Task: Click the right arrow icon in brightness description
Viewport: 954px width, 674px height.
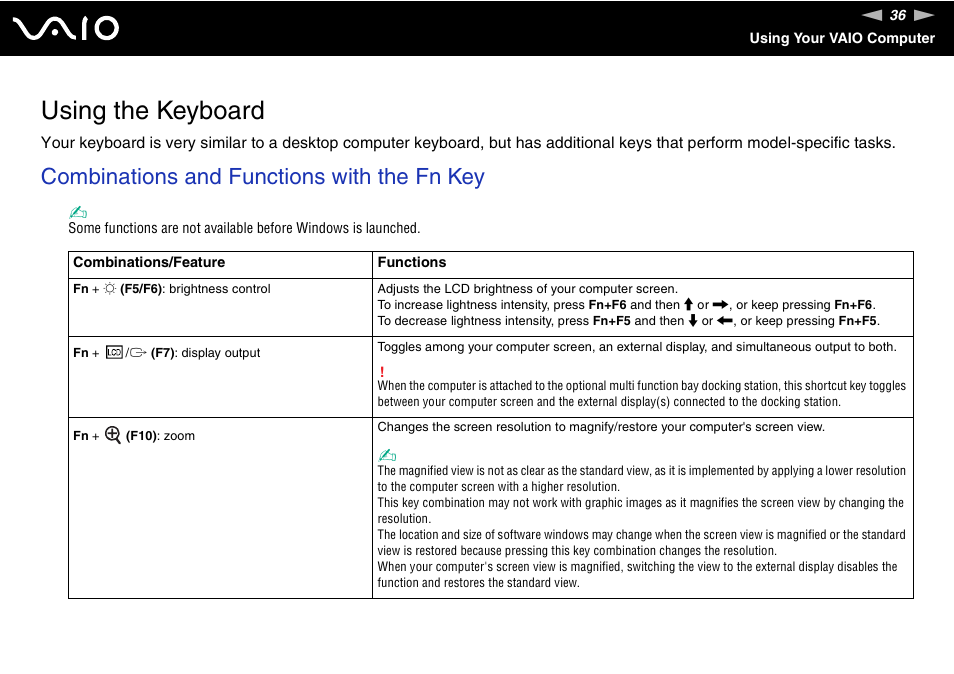Action: coord(720,305)
